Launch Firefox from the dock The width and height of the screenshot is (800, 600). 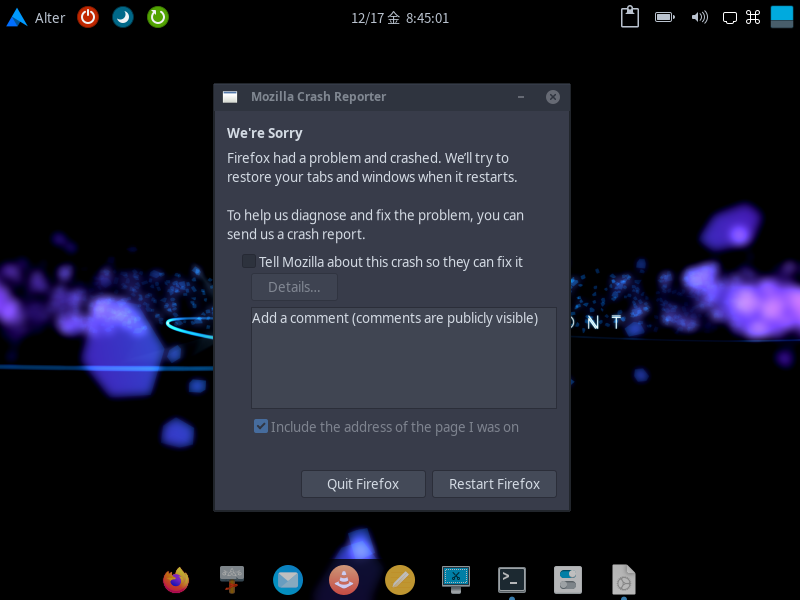176,580
